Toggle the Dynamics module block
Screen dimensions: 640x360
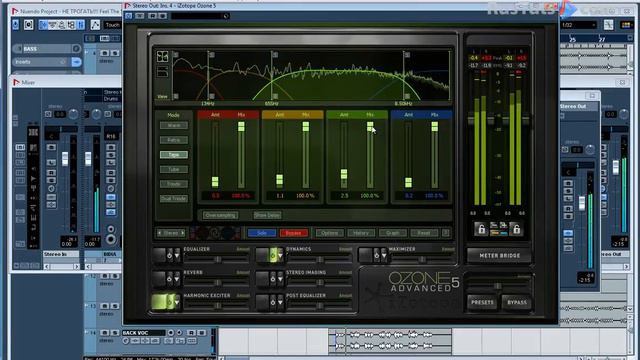(262, 256)
